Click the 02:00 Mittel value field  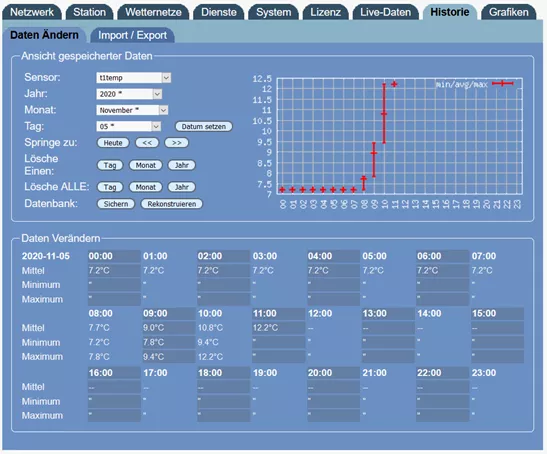(223, 270)
